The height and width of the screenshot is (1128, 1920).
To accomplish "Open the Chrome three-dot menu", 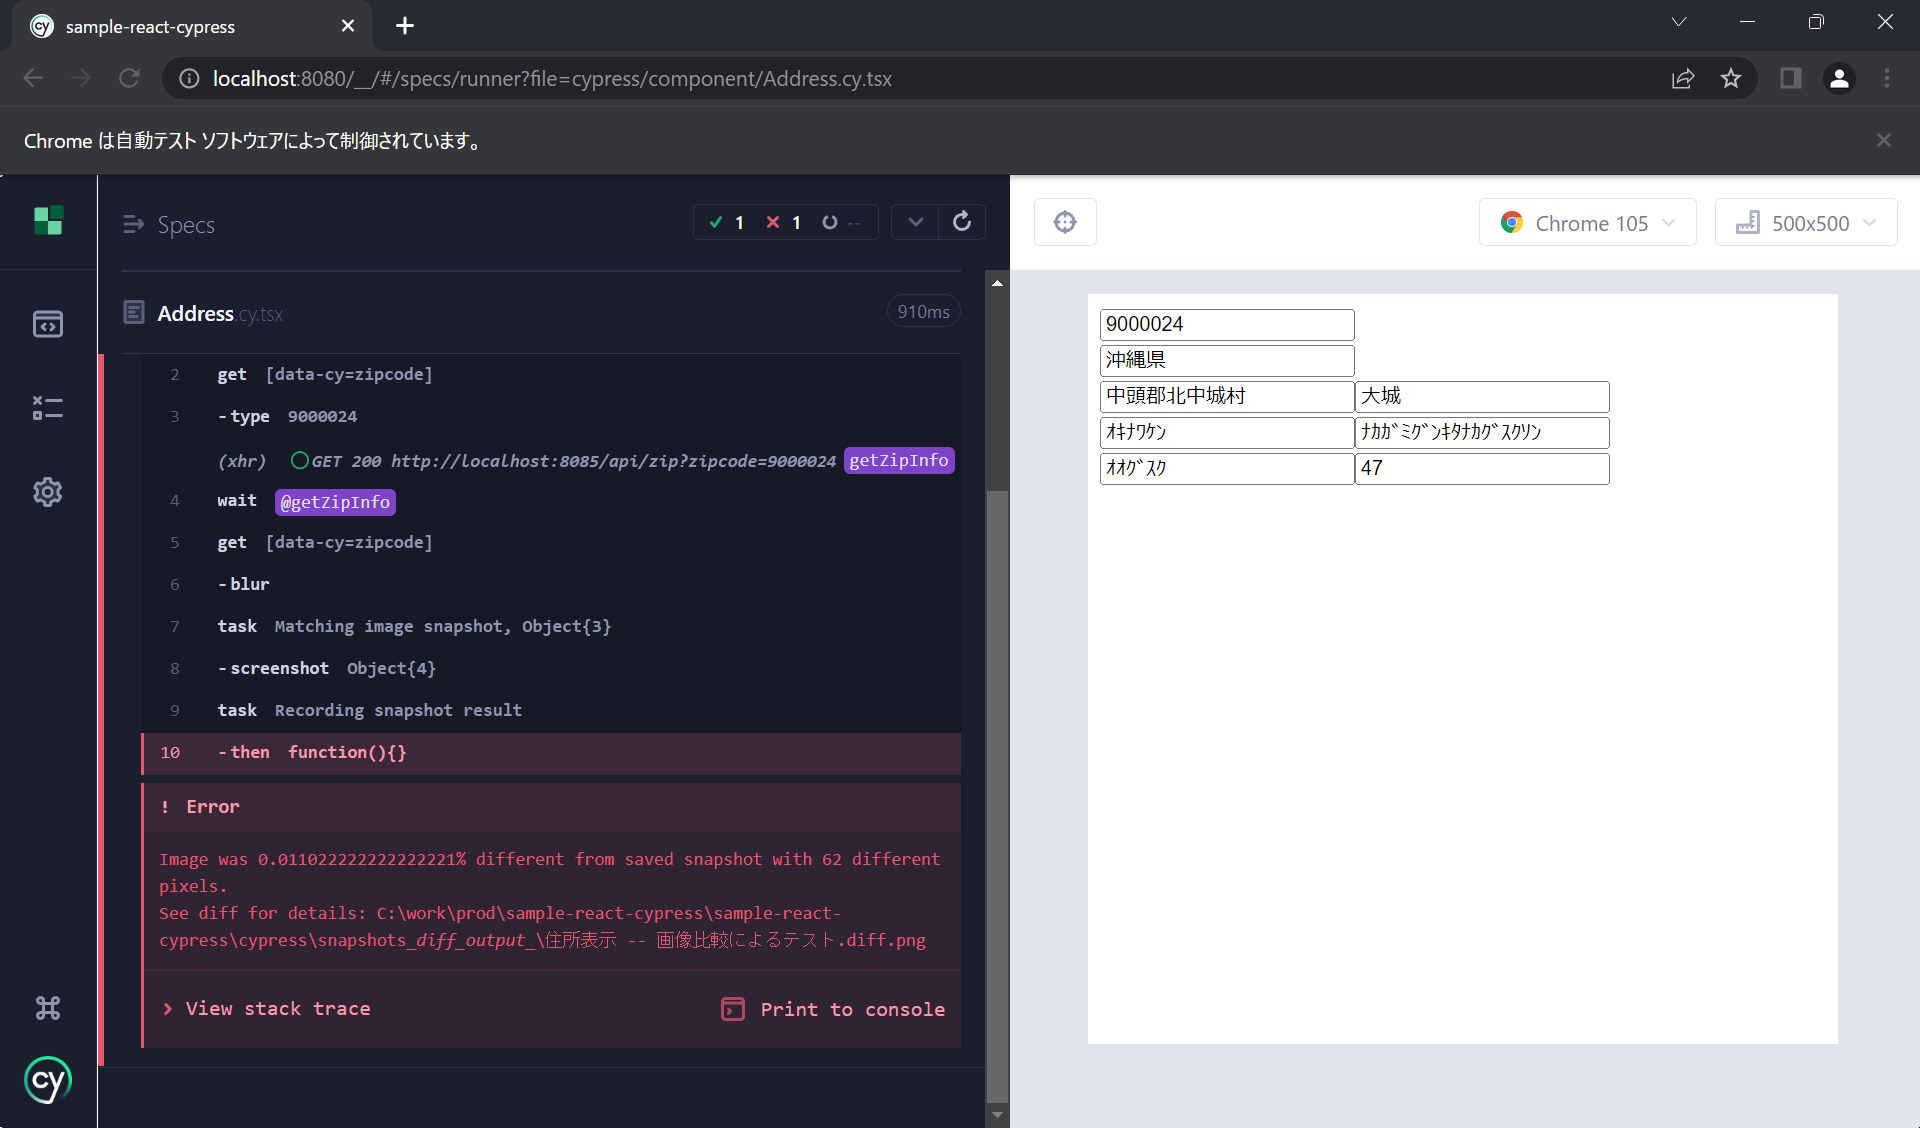I will pyautogui.click(x=1888, y=78).
